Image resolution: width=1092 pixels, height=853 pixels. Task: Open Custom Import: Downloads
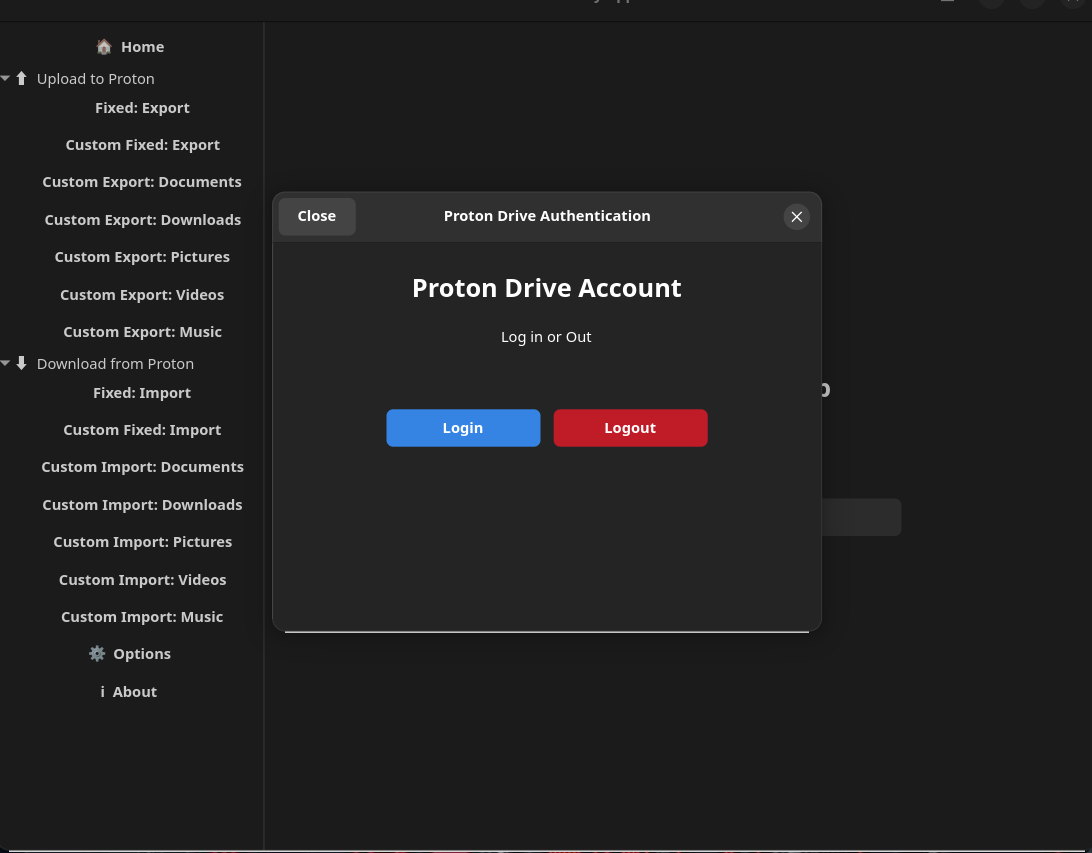coord(143,505)
